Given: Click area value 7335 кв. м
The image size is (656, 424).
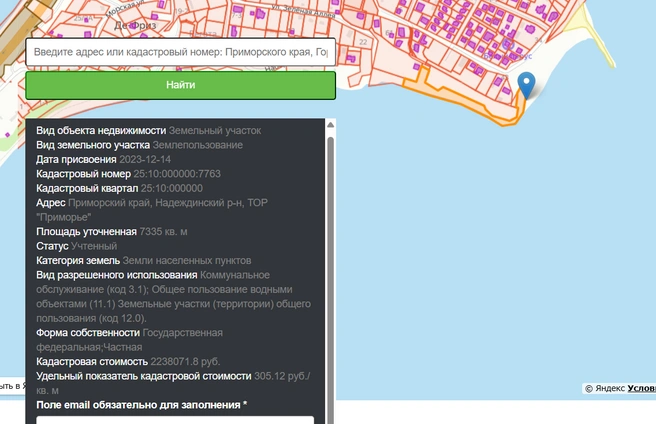Looking at the screenshot, I should click(163, 231).
